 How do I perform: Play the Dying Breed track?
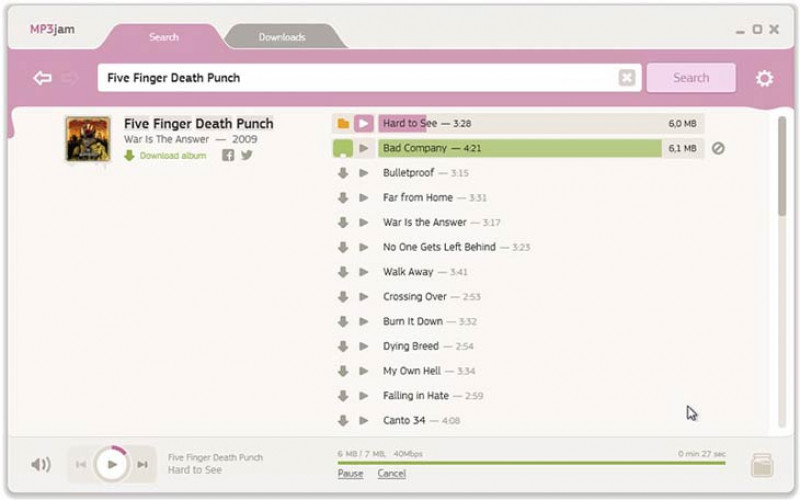click(x=364, y=346)
